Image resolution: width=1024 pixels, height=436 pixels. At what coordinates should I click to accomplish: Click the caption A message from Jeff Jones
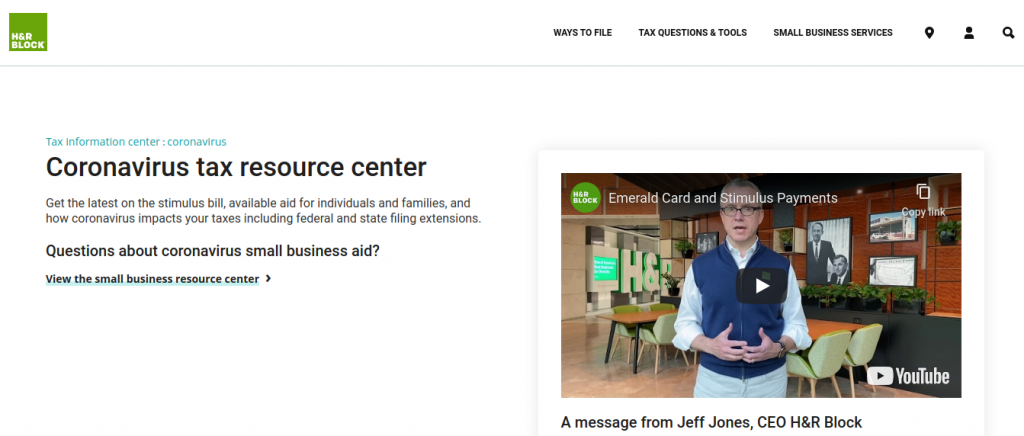coord(711,422)
